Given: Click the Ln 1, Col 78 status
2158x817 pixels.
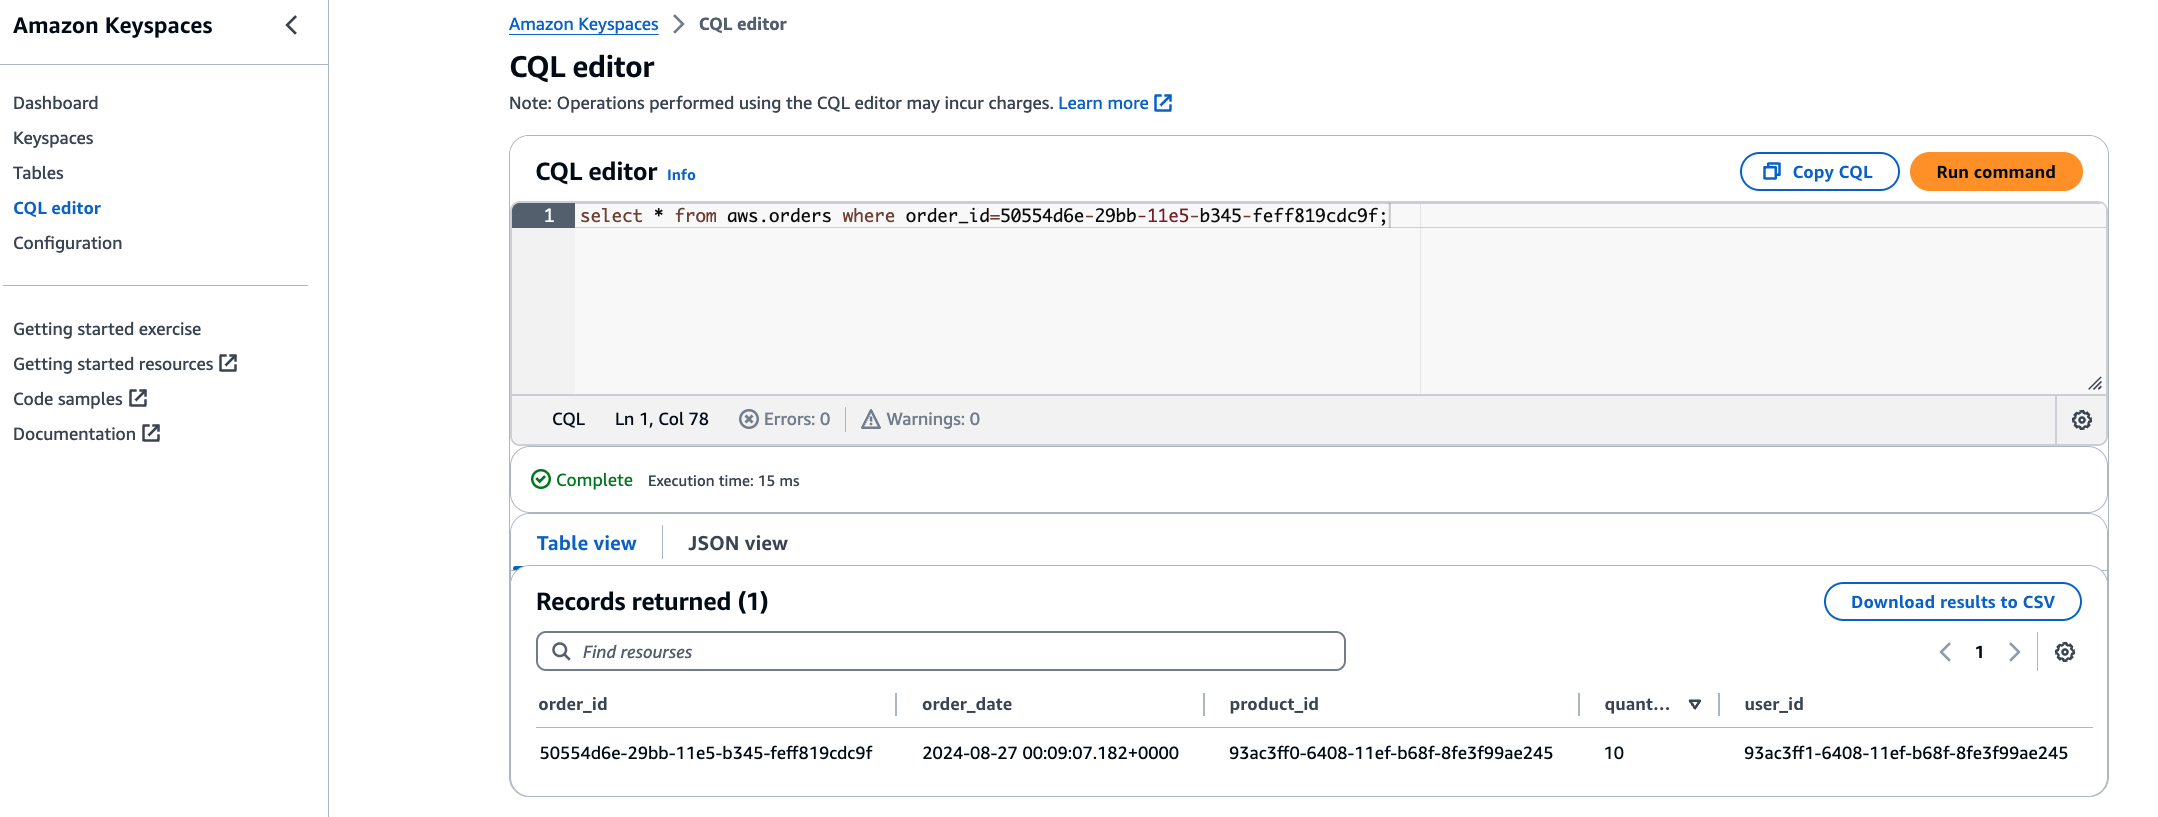Looking at the screenshot, I should click(662, 419).
